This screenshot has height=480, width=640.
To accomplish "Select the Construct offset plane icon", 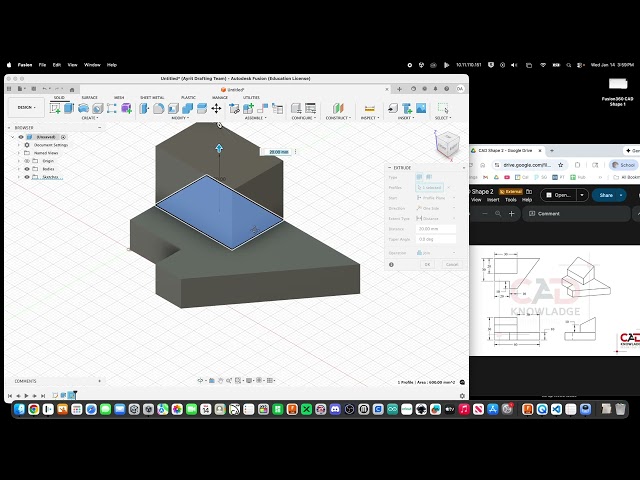I will tap(338, 108).
